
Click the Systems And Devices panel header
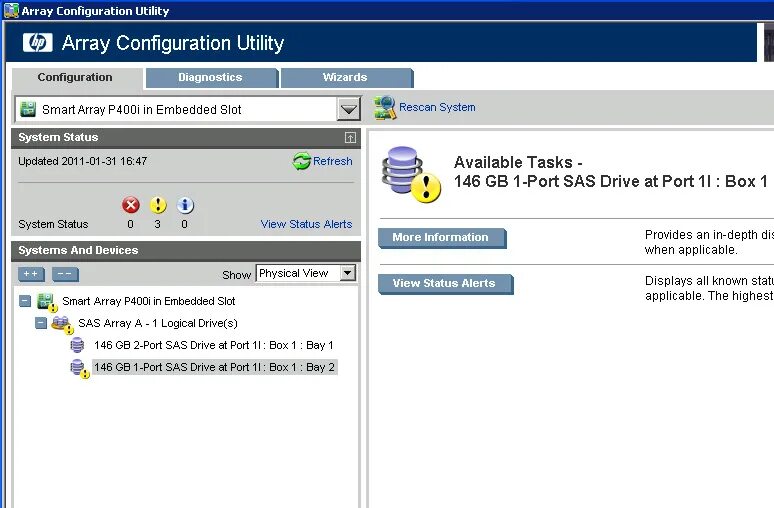click(x=186, y=251)
